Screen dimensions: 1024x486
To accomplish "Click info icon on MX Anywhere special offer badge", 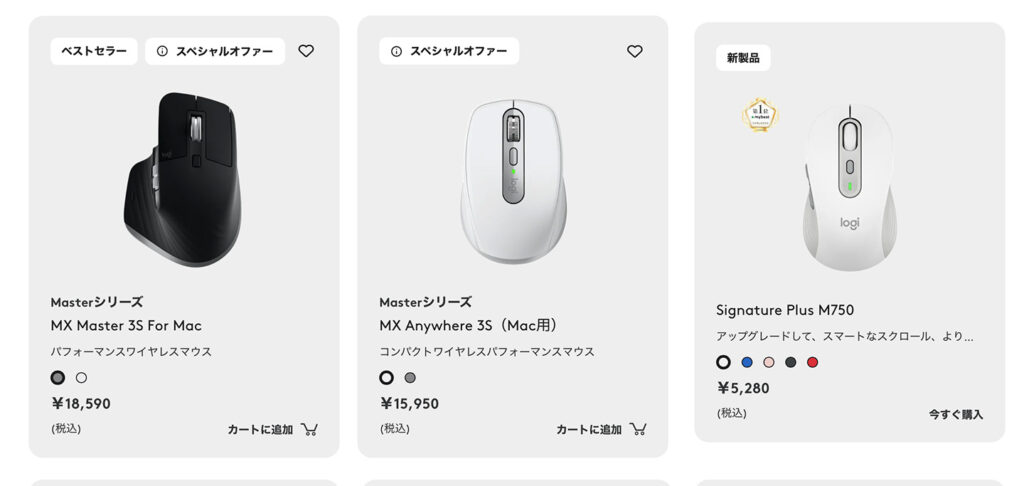I will [x=396, y=51].
